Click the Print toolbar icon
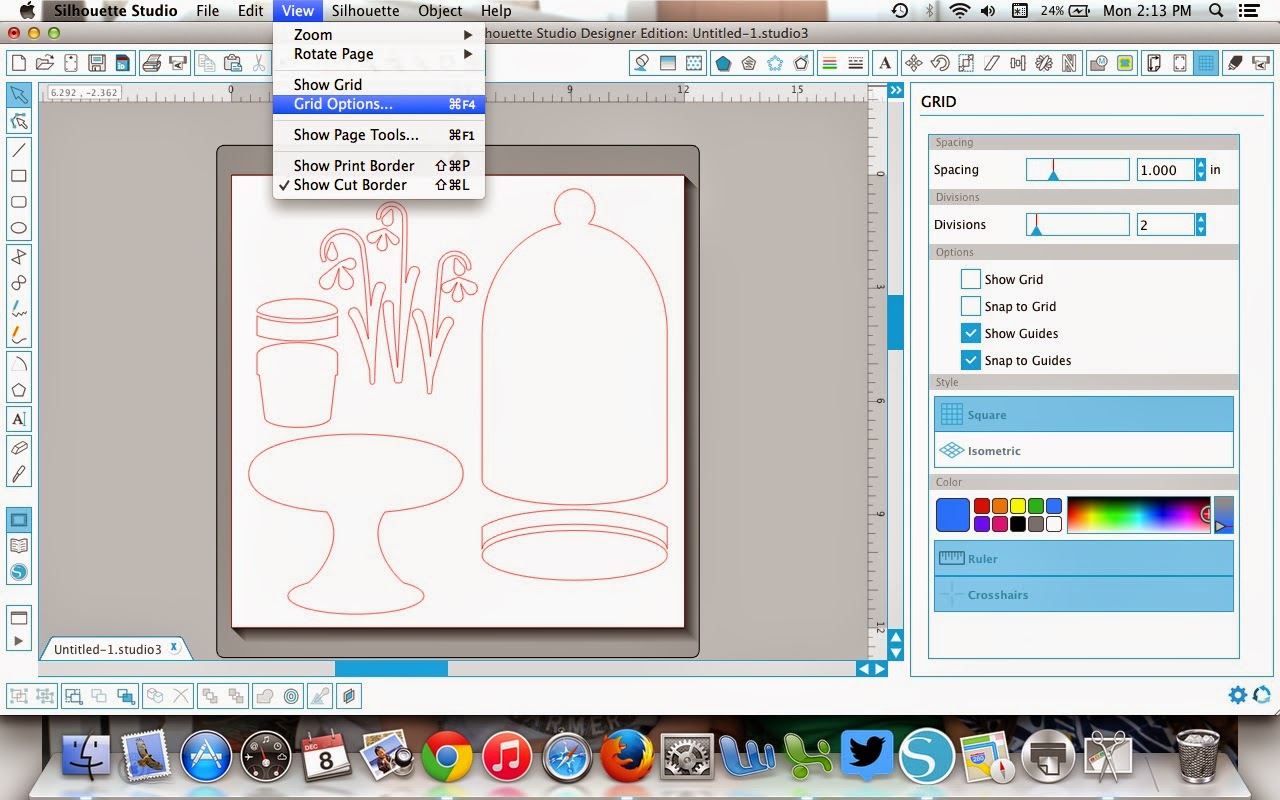The height and width of the screenshot is (800, 1280). (x=151, y=63)
